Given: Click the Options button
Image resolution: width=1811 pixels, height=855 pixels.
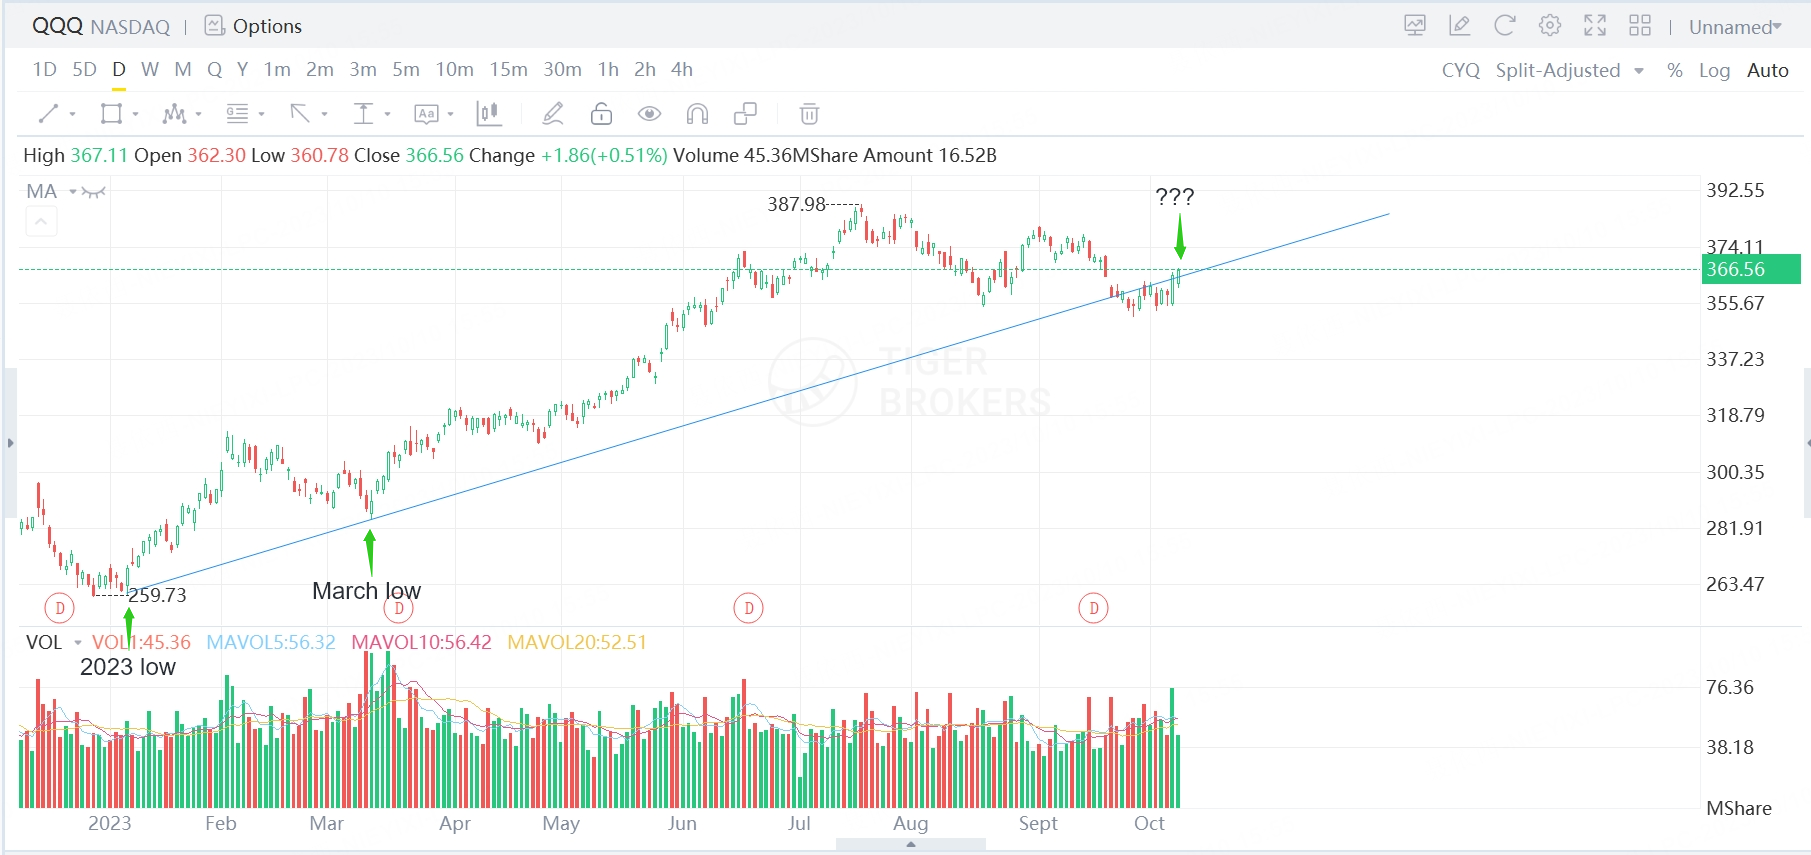Looking at the screenshot, I should [254, 26].
